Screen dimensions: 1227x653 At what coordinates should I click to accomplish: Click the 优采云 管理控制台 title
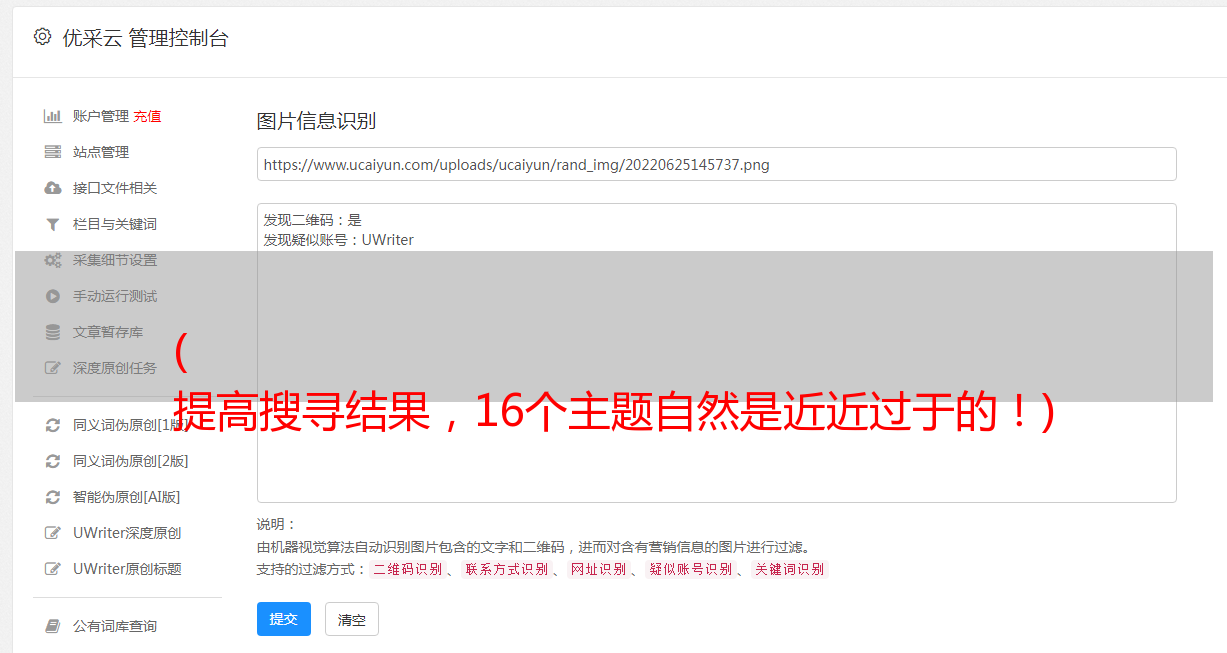point(145,38)
